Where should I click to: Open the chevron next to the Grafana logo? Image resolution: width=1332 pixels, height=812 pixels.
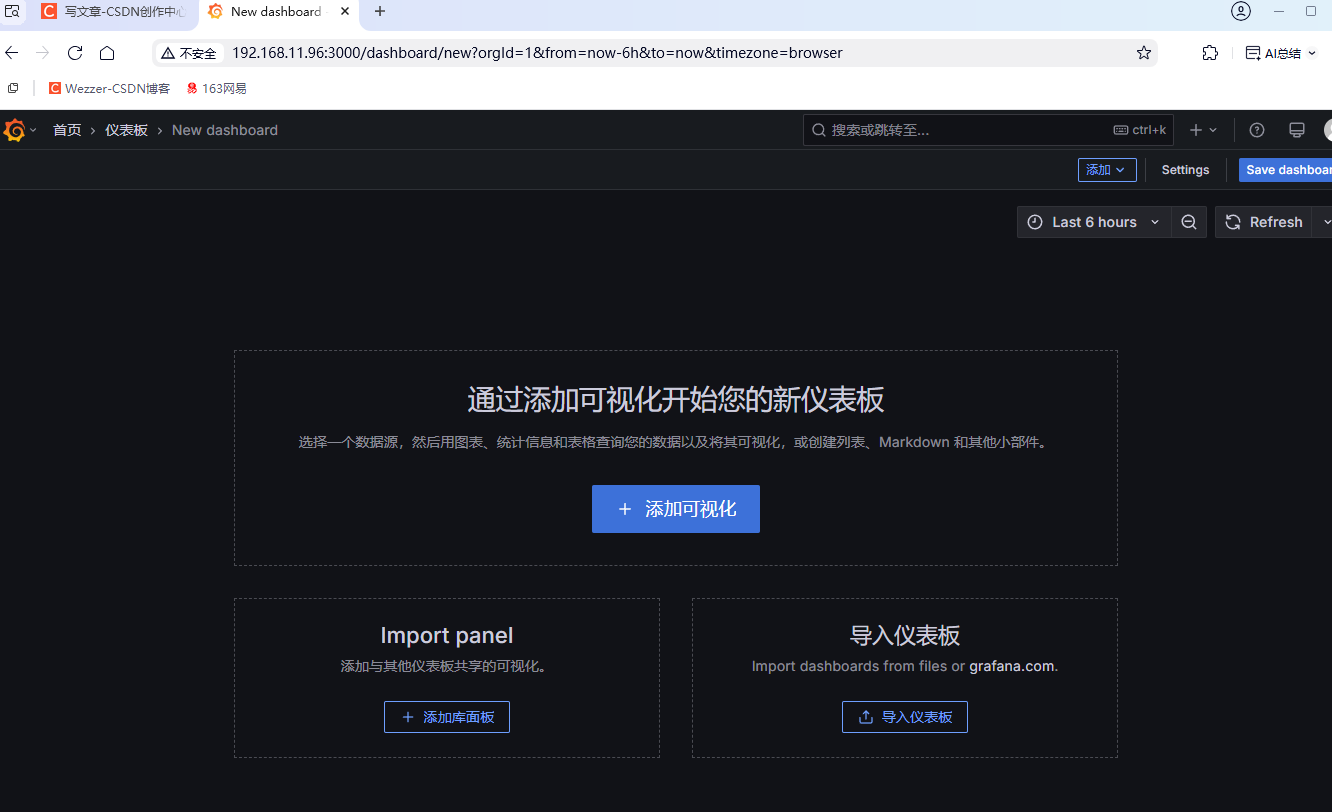click(x=33, y=130)
